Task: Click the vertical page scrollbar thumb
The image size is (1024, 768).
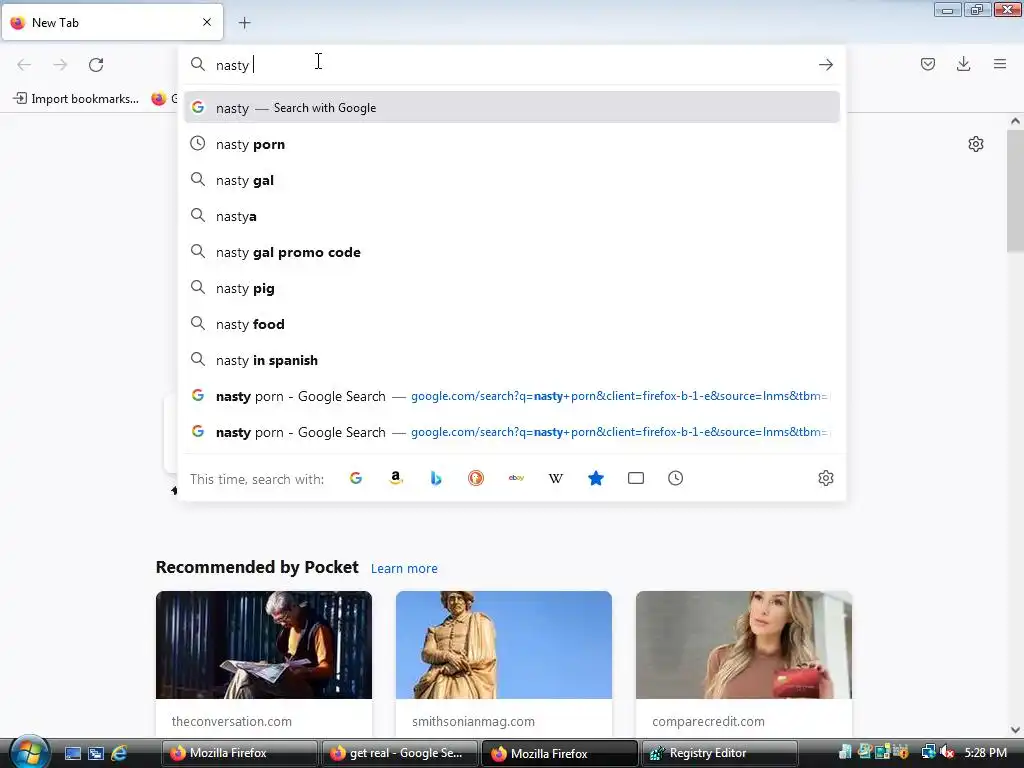Action: 1015,191
